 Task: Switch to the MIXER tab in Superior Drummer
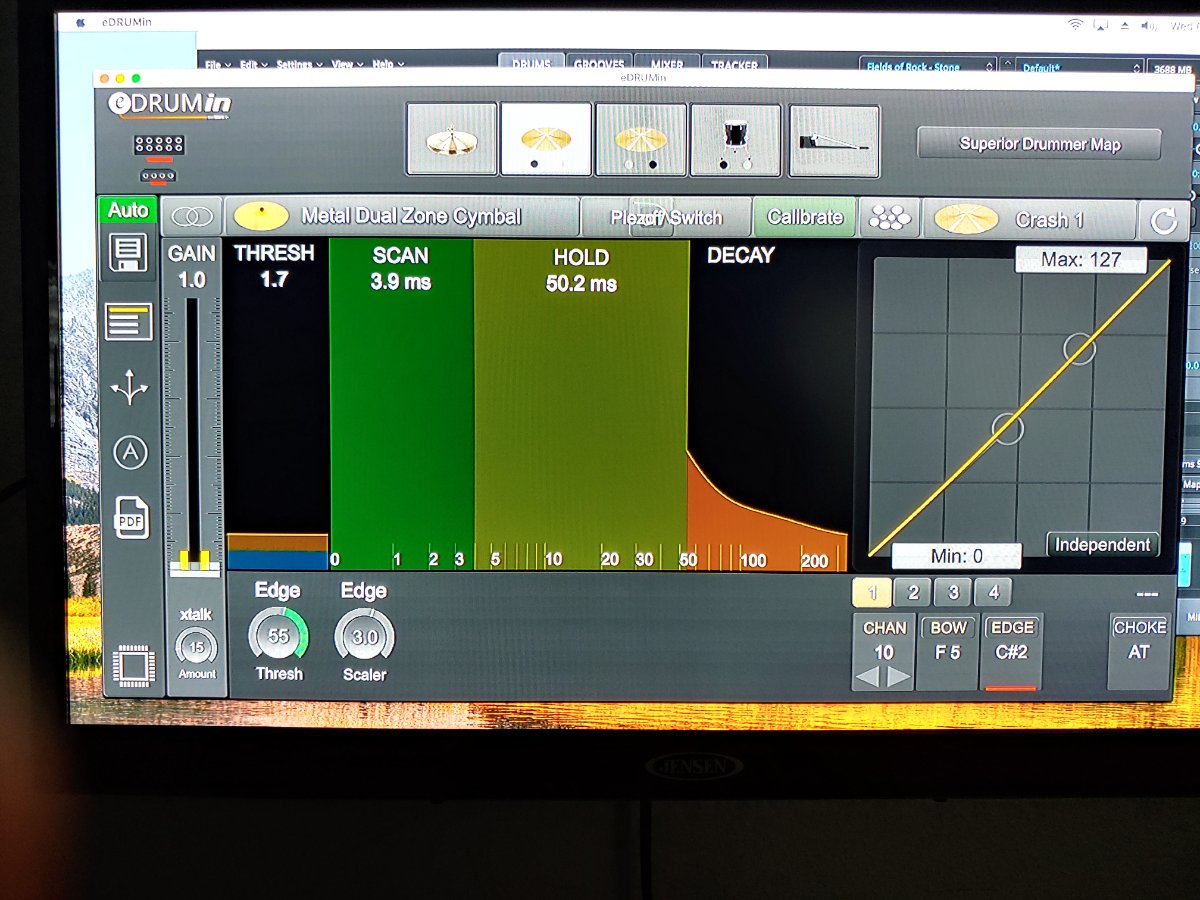(x=666, y=64)
